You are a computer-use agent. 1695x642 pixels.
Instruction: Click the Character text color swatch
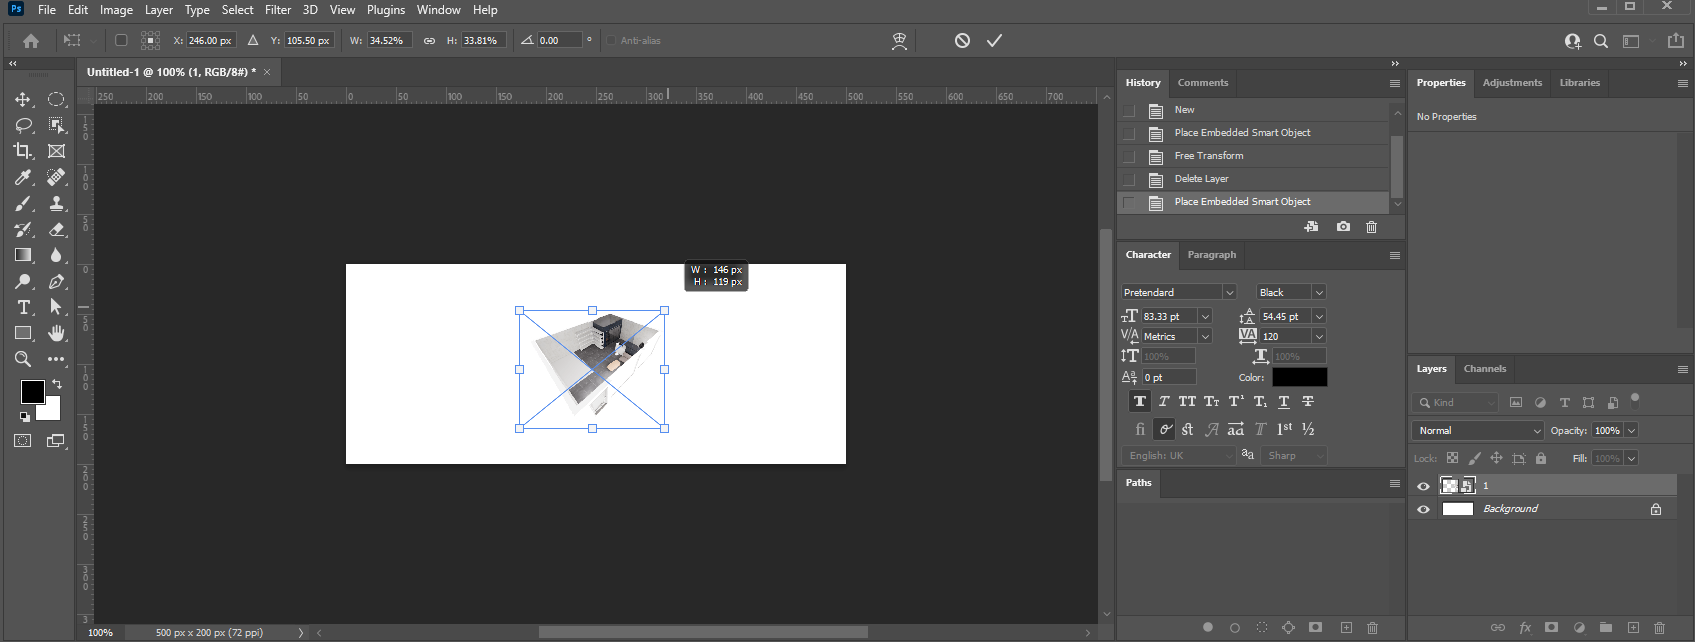pos(1299,377)
